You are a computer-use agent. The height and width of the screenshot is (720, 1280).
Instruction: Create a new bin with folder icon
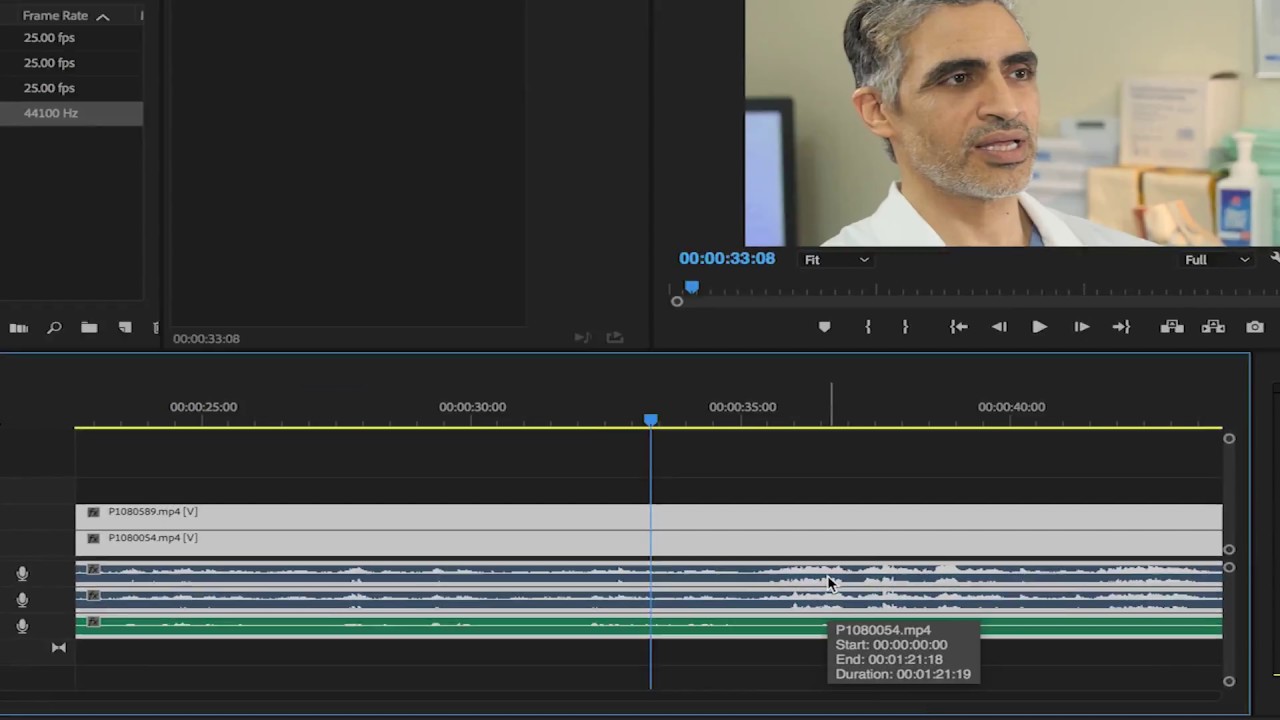(89, 327)
